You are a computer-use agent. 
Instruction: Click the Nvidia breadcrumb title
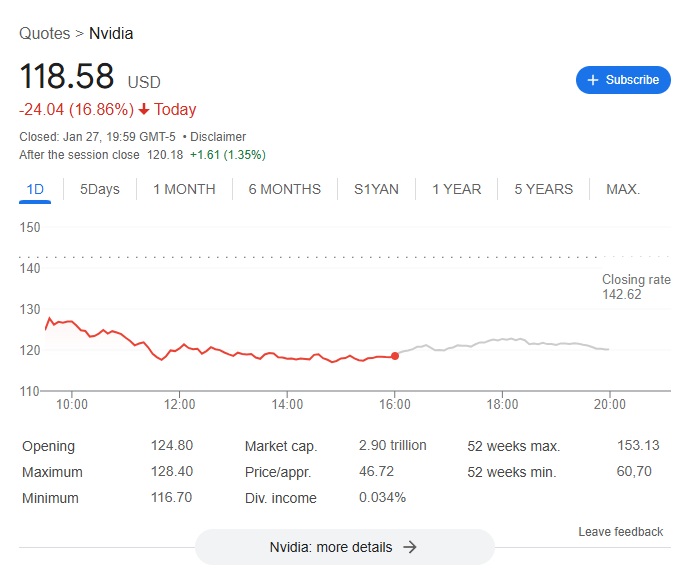pyautogui.click(x=111, y=33)
